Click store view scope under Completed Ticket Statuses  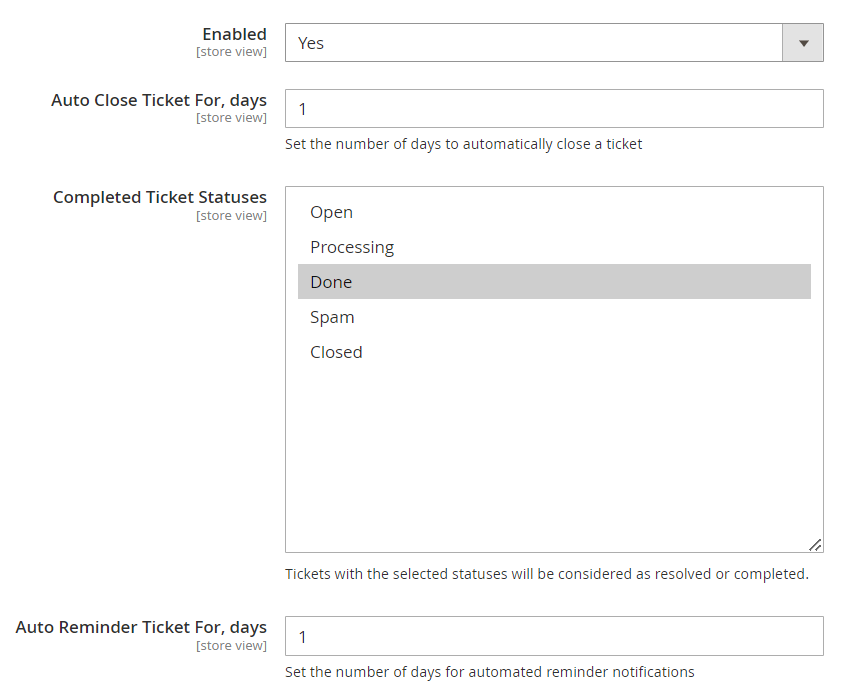(231, 216)
